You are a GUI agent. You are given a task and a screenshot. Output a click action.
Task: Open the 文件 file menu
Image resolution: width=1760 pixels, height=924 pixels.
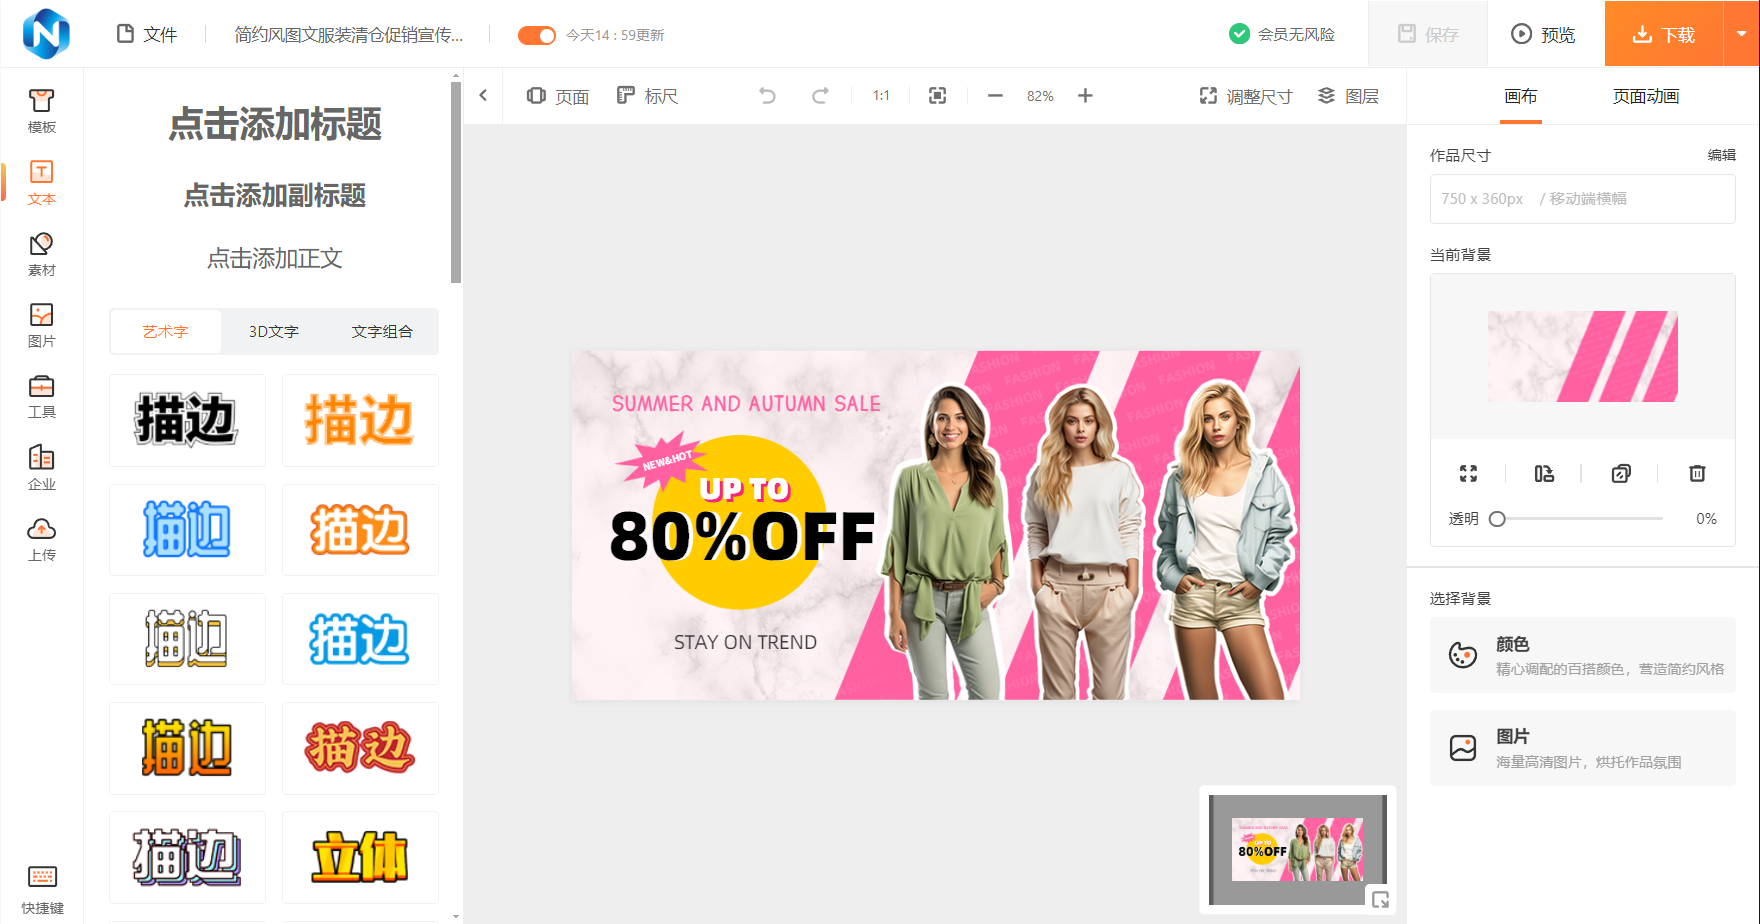point(147,35)
